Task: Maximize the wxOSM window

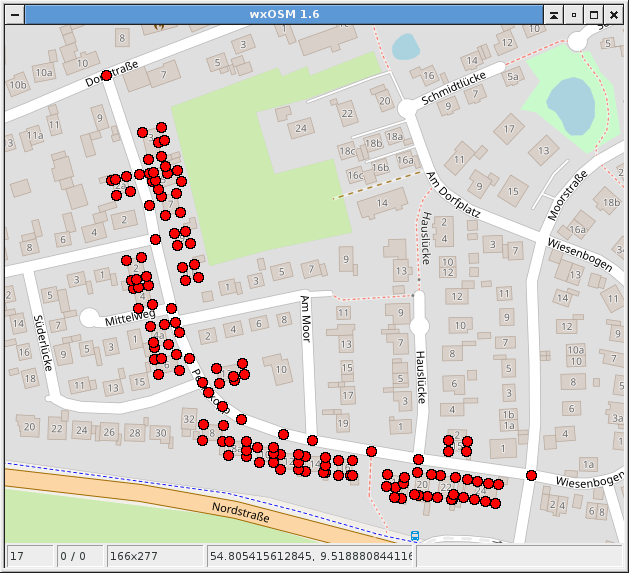Action: coord(594,14)
